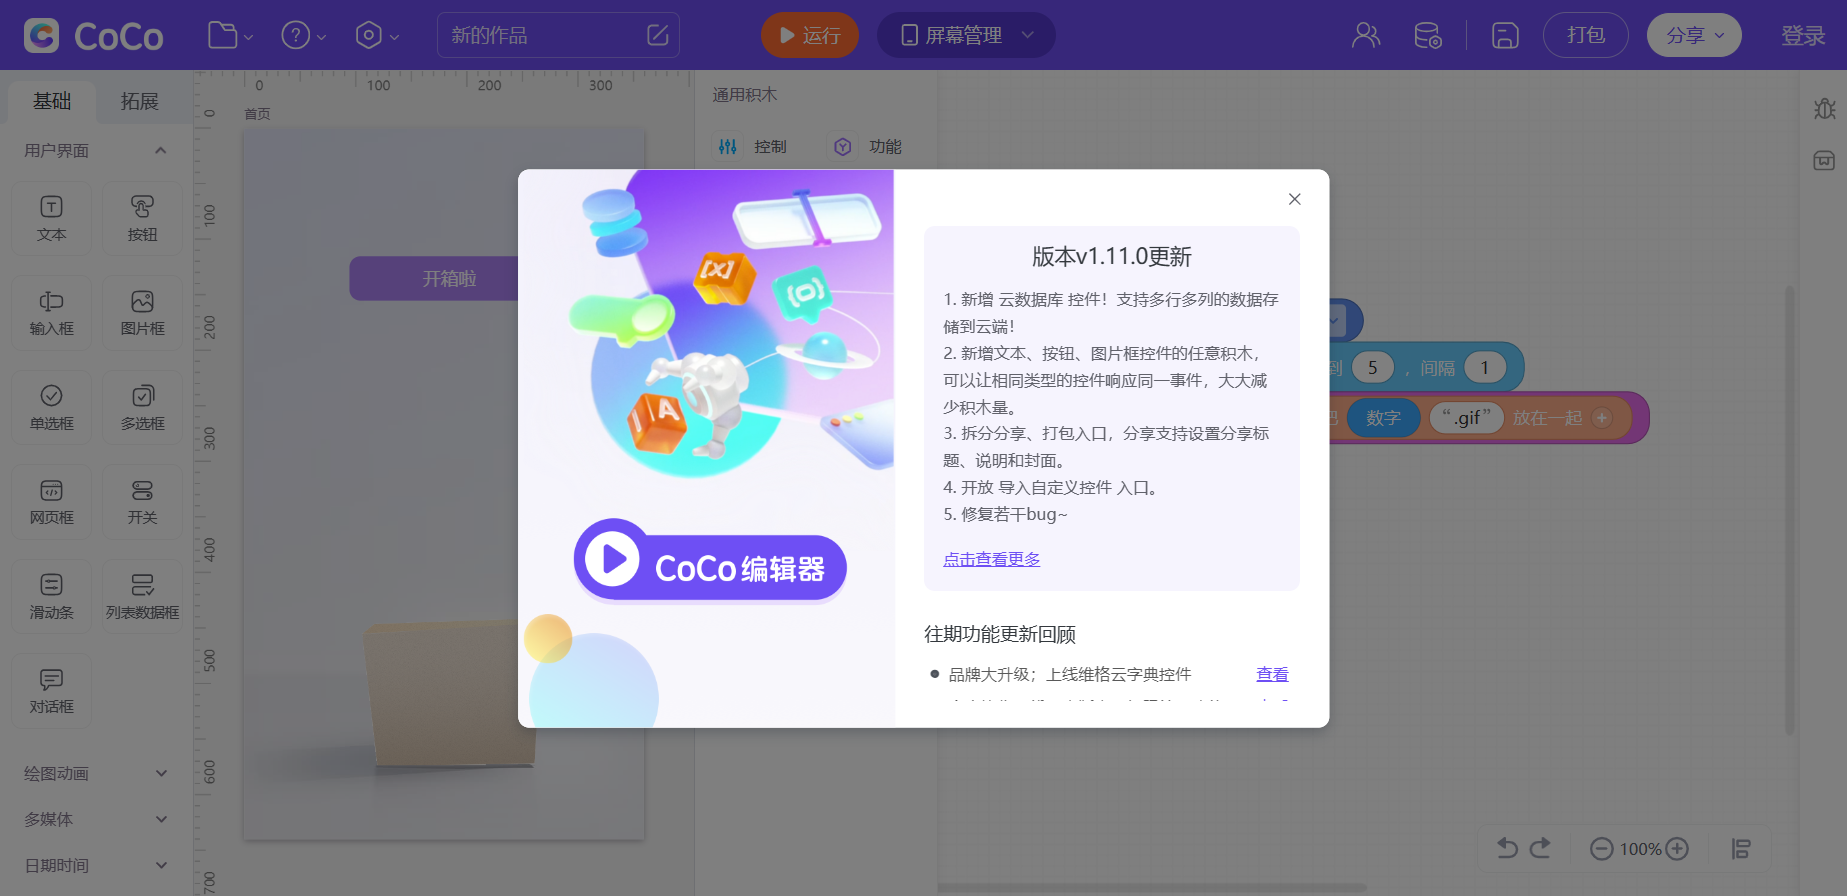Click the value 5 in the block
Screen dimensions: 1847x896
pos(1373,368)
